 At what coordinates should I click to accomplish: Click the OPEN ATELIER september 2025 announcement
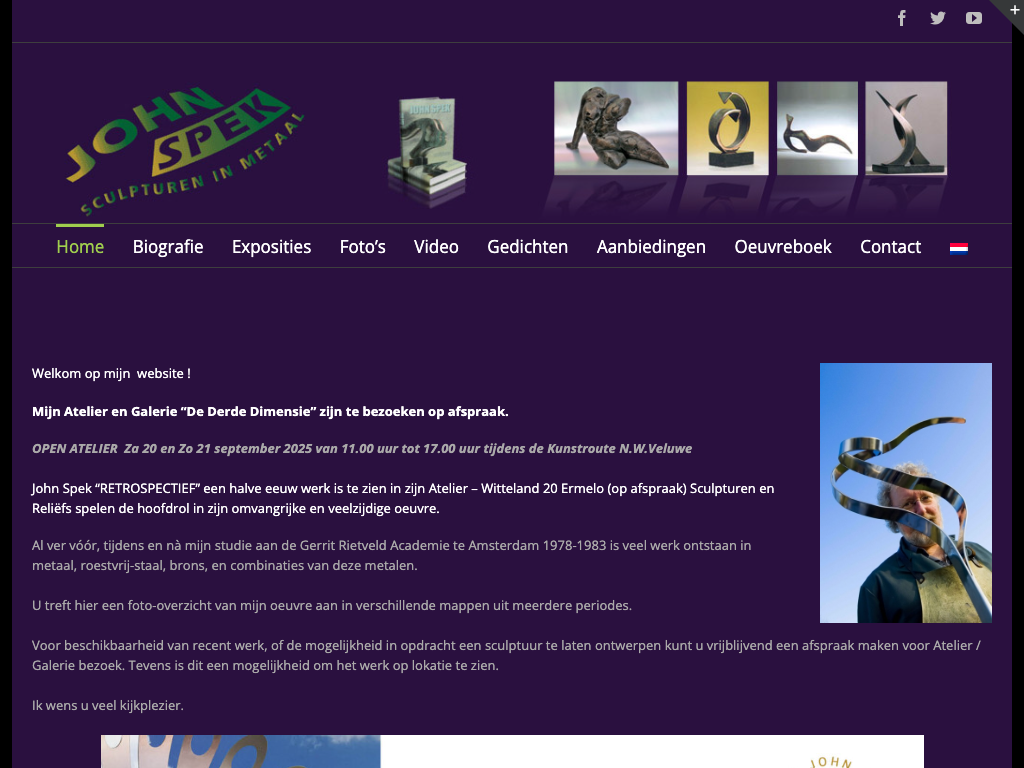pos(362,449)
